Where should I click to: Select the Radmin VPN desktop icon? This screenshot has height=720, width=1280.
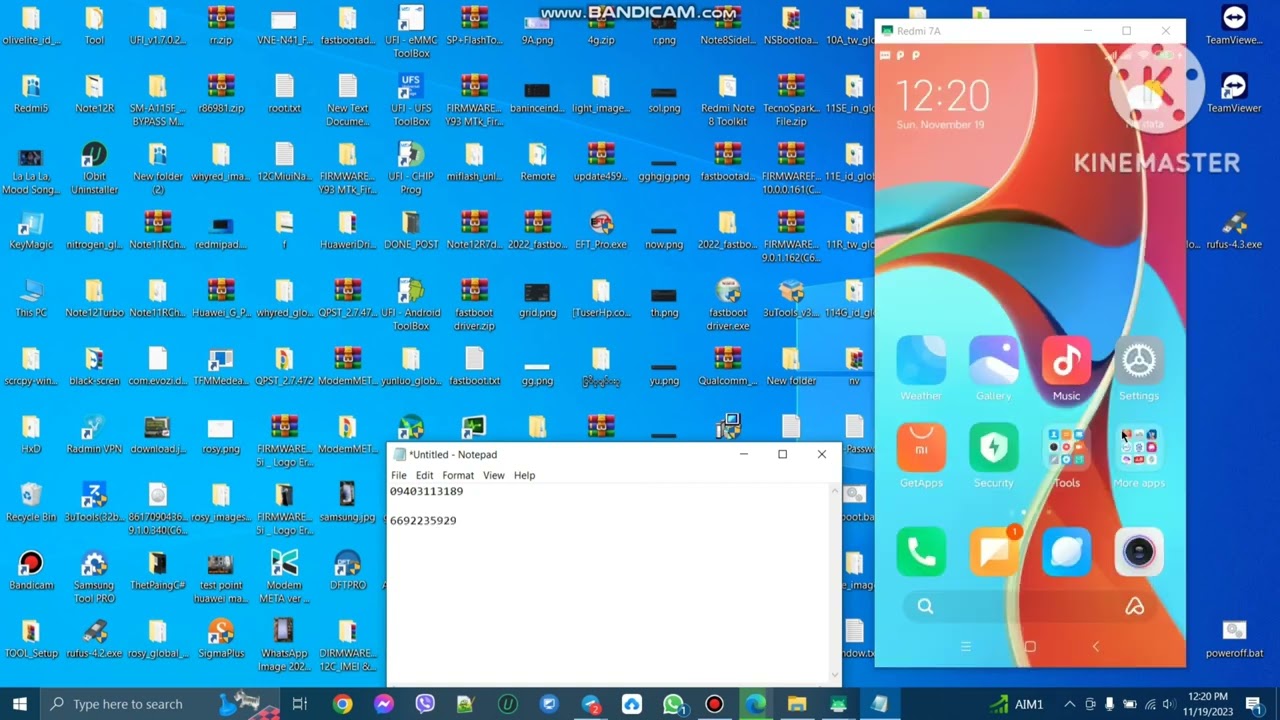coord(94,435)
